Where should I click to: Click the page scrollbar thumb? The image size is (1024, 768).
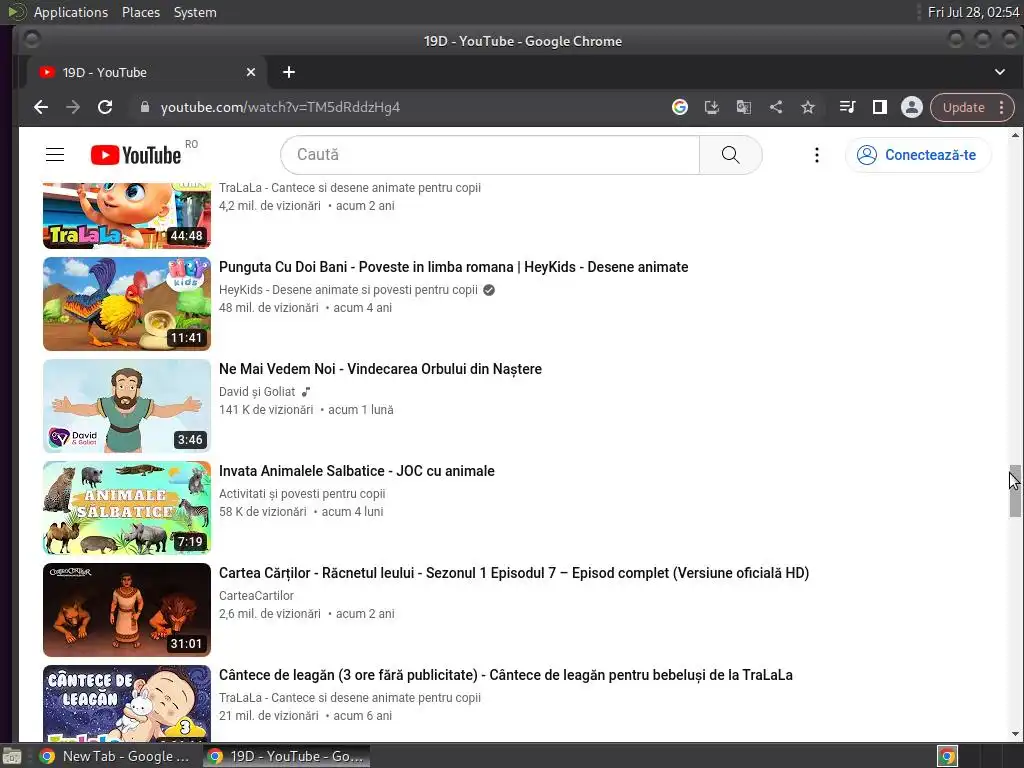[x=1015, y=491]
